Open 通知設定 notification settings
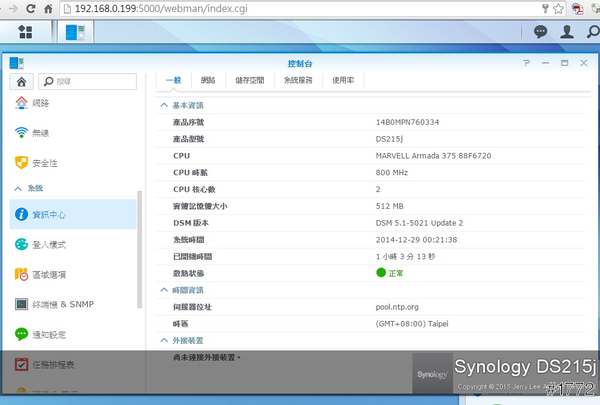 (50, 334)
